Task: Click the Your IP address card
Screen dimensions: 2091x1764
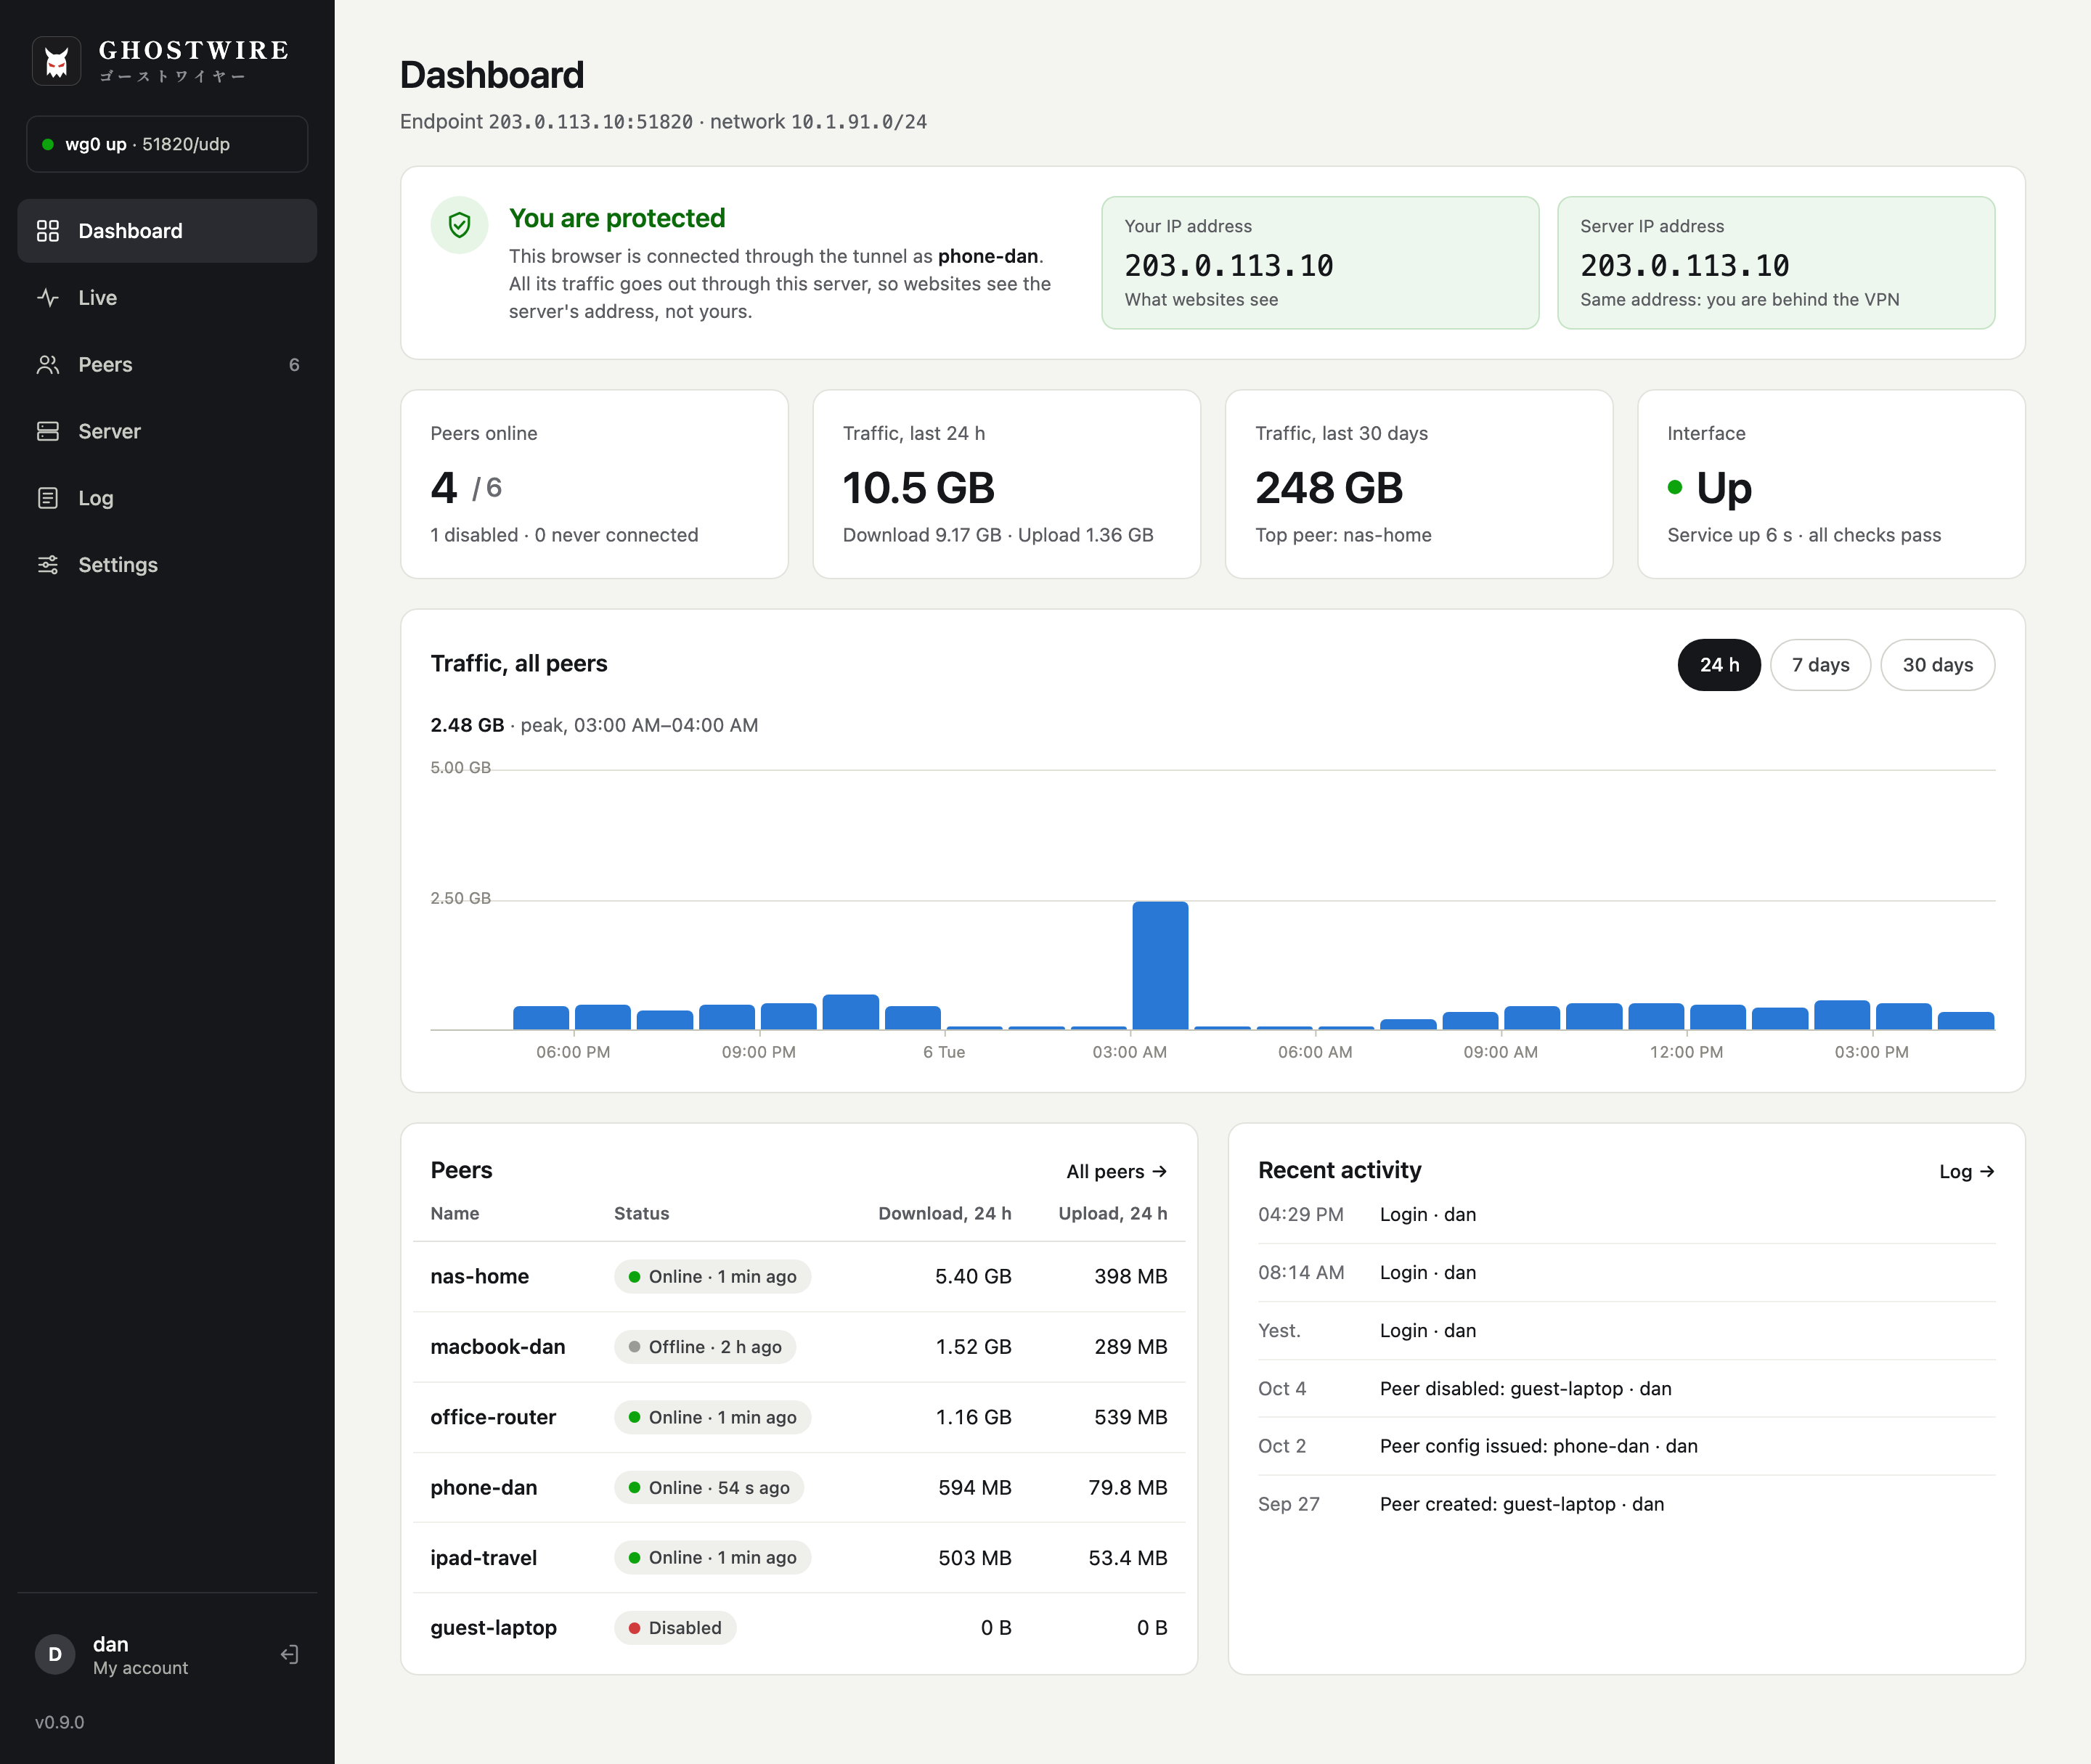Action: tap(1320, 263)
